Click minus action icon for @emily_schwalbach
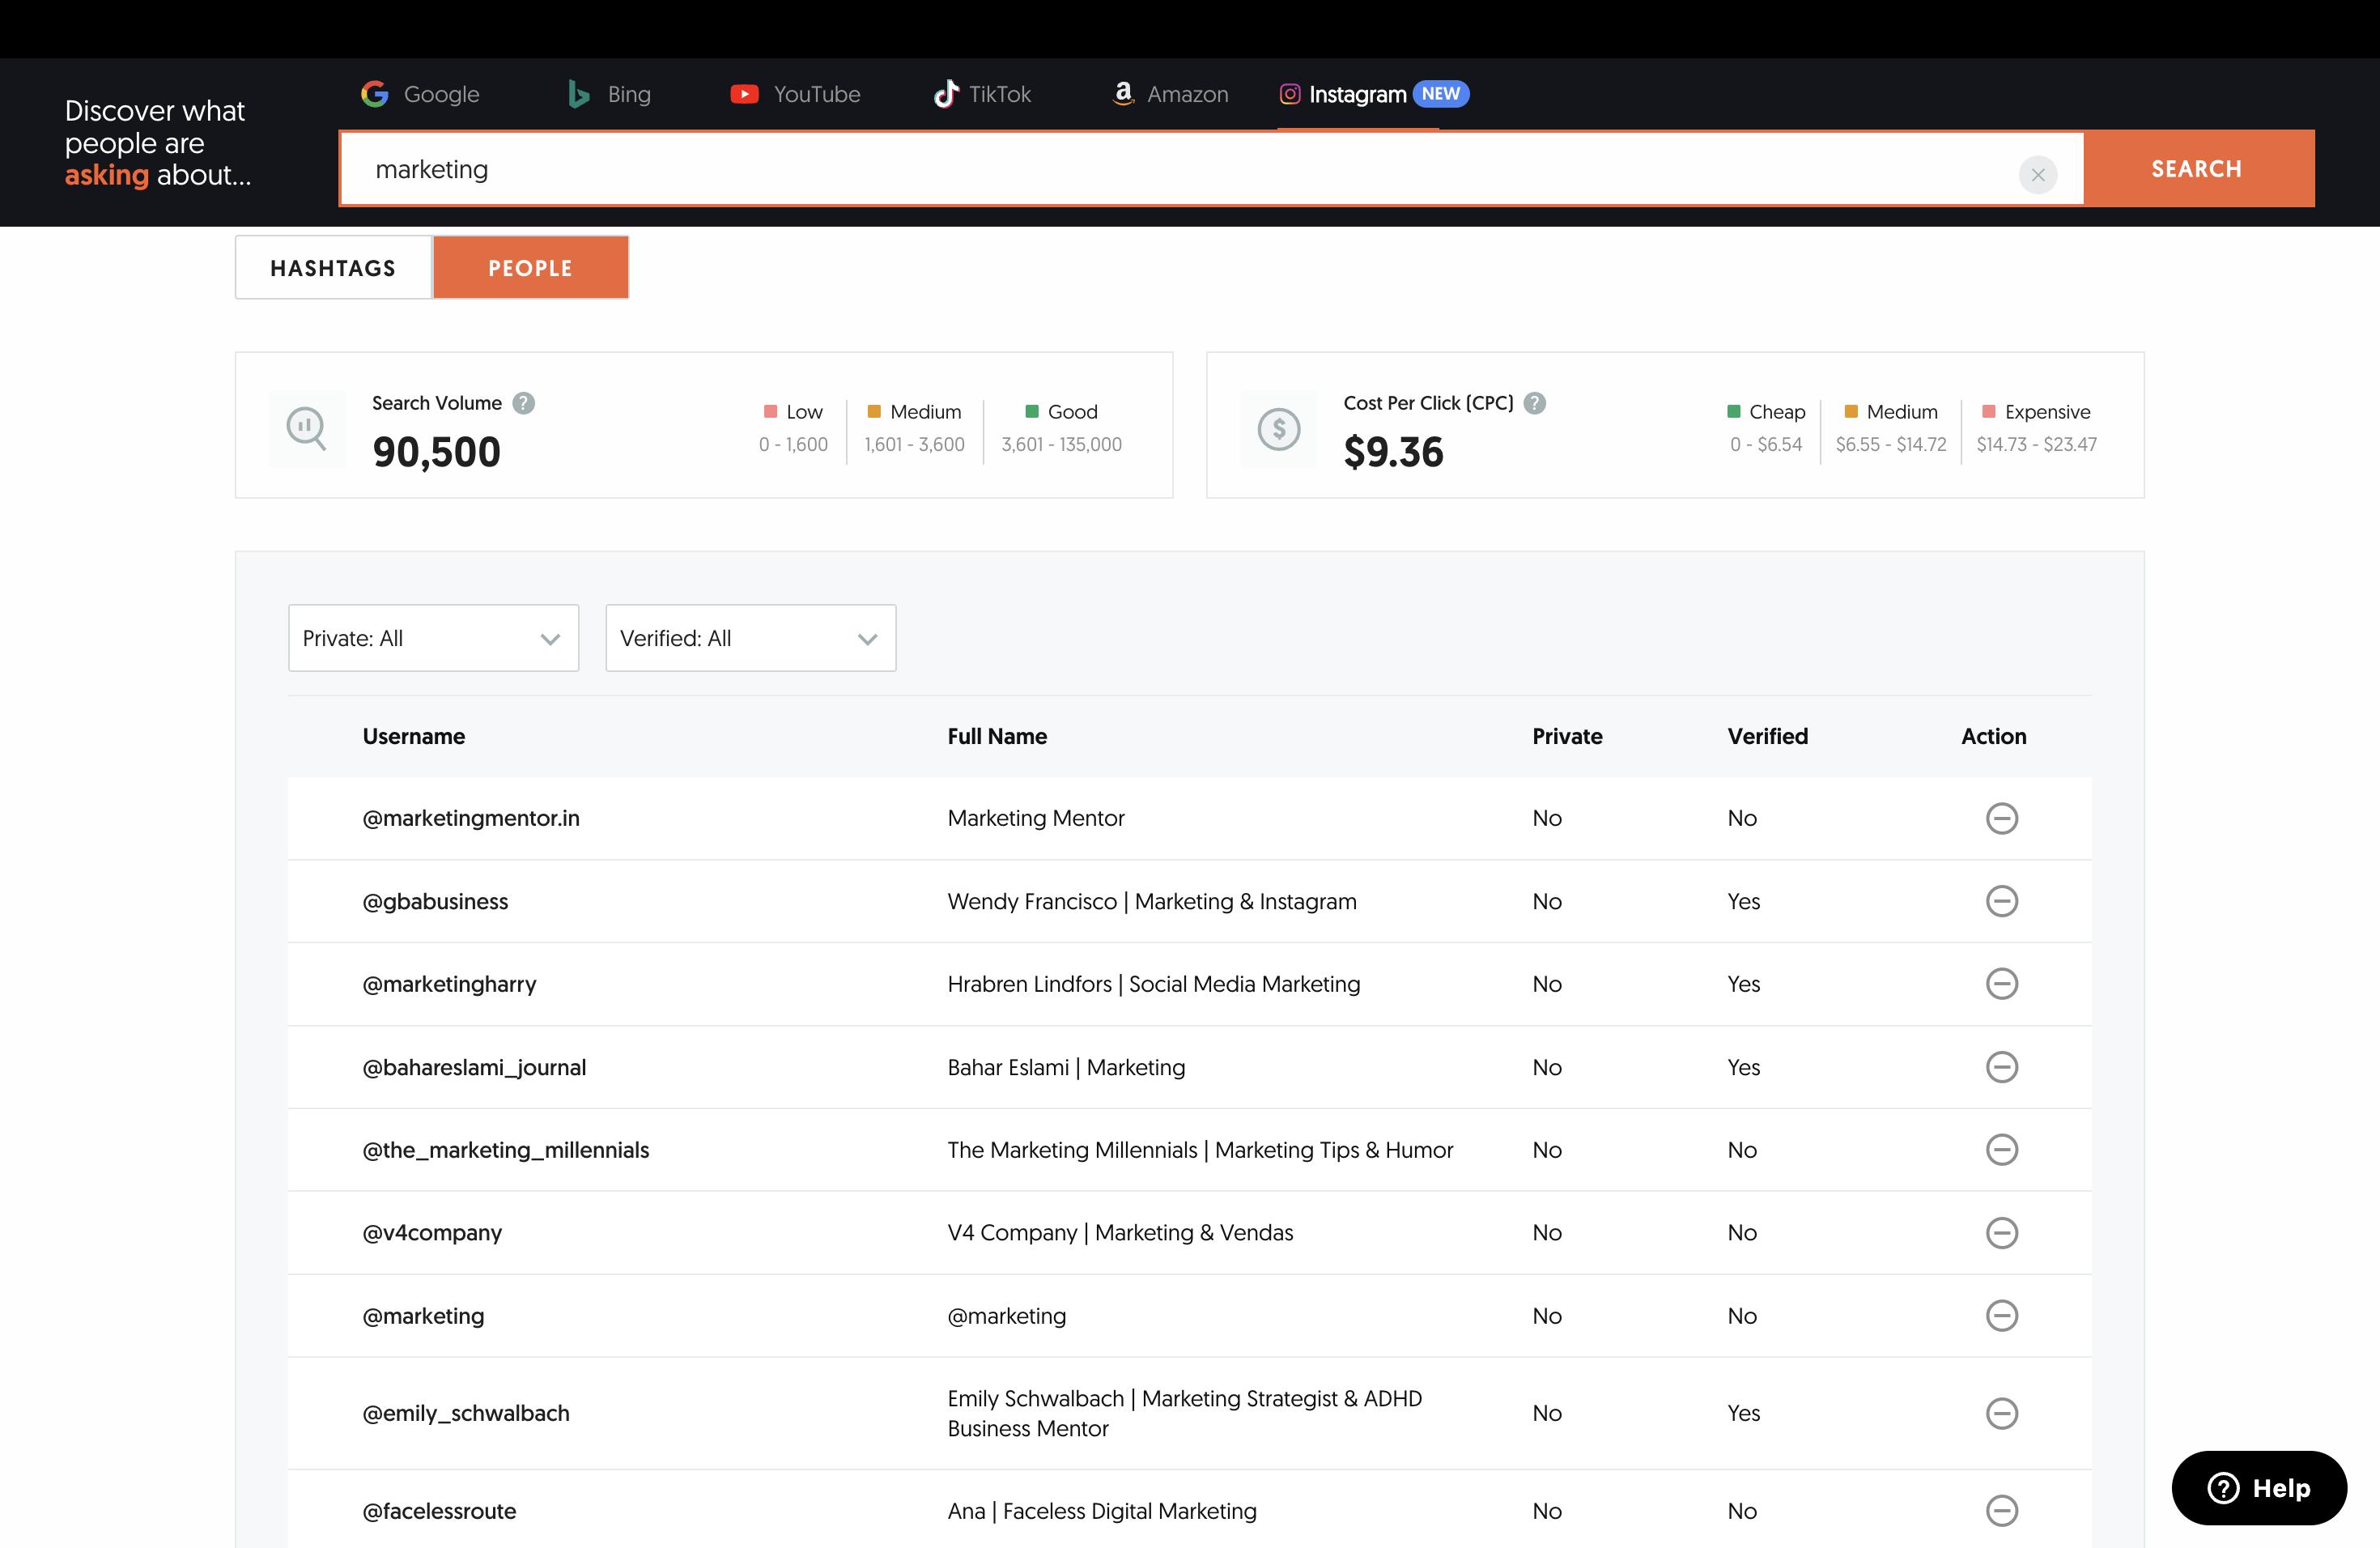 [x=2001, y=1413]
